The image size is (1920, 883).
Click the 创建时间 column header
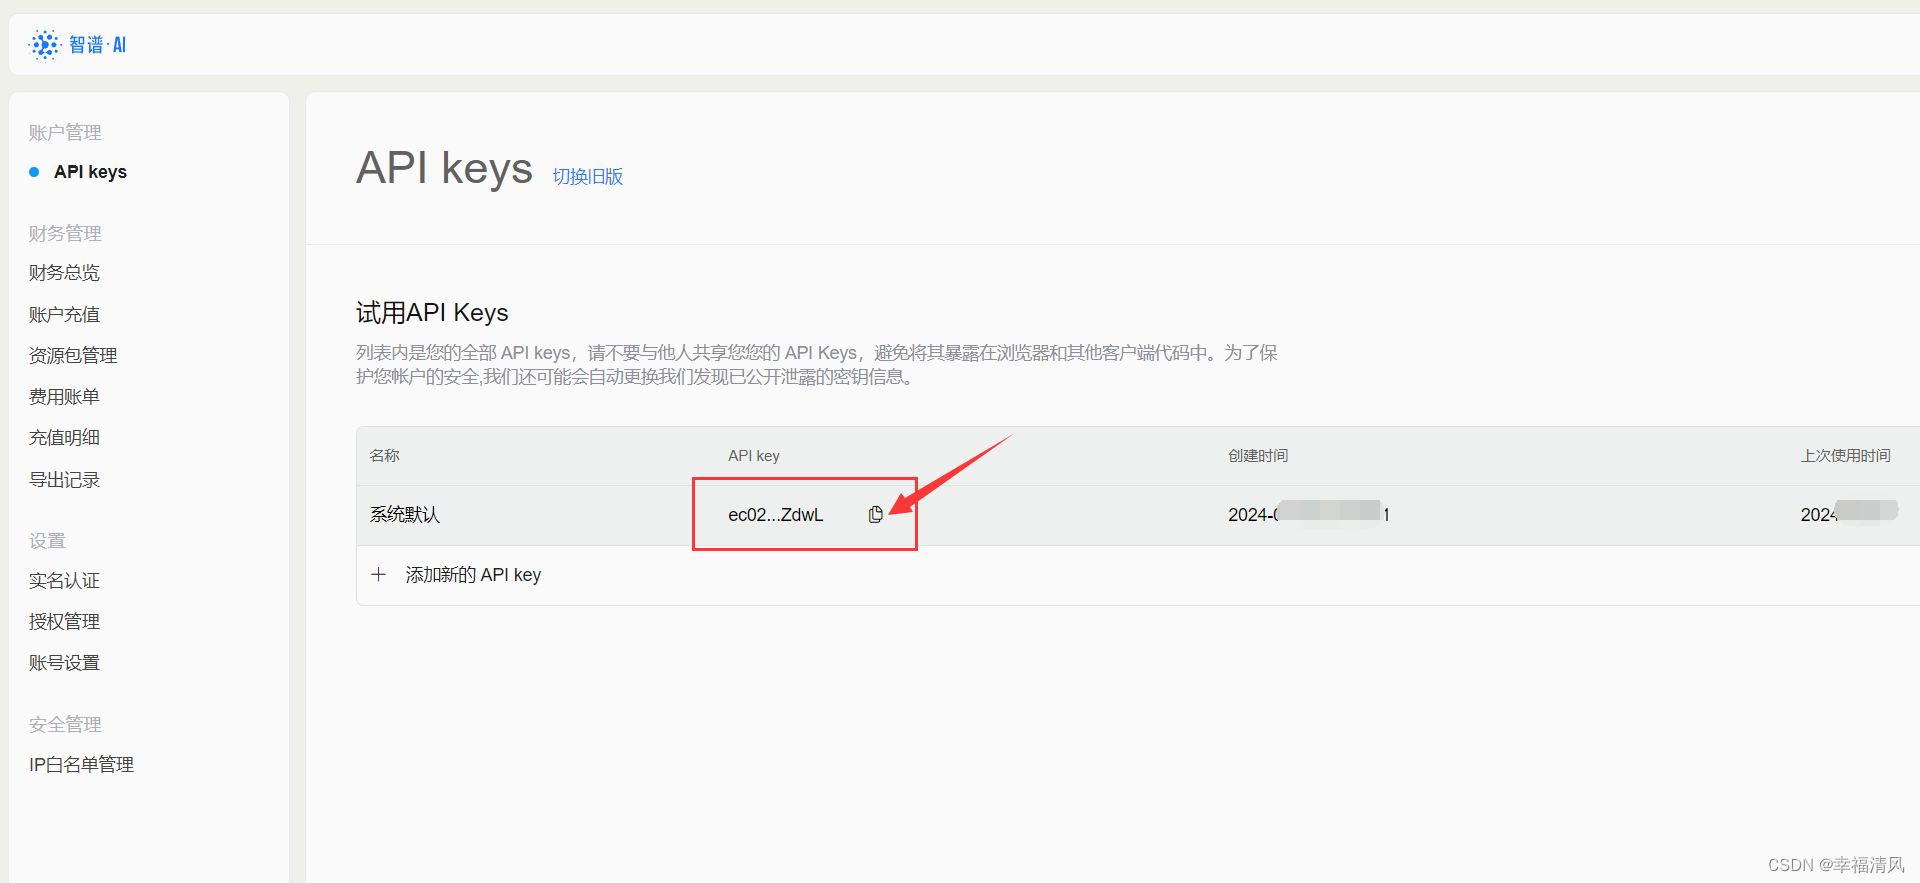[1258, 456]
